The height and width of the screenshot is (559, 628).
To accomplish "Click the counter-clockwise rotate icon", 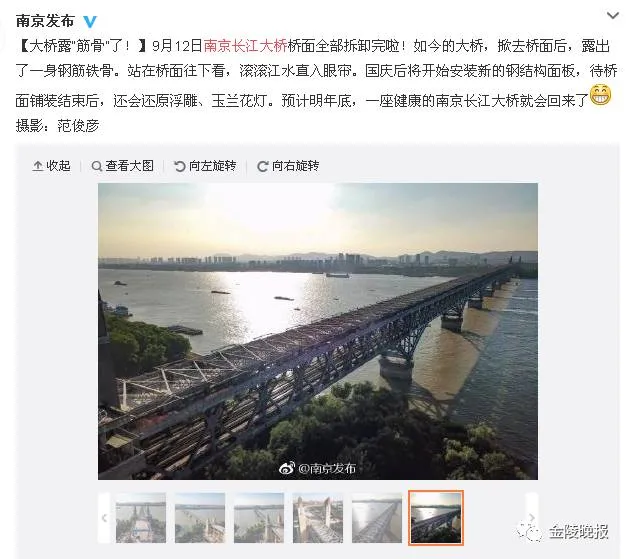I will click(x=180, y=166).
